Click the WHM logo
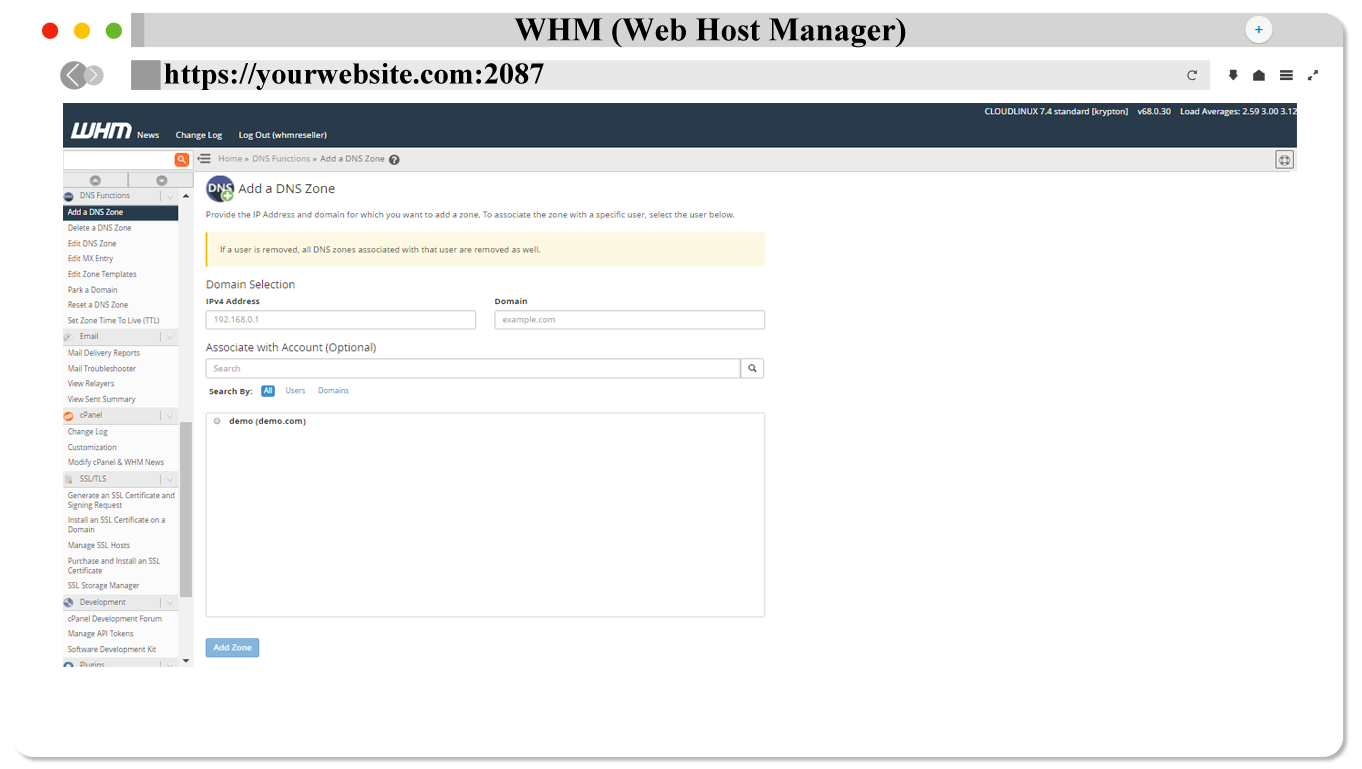Screen dimensions: 1362x769 pos(100,132)
